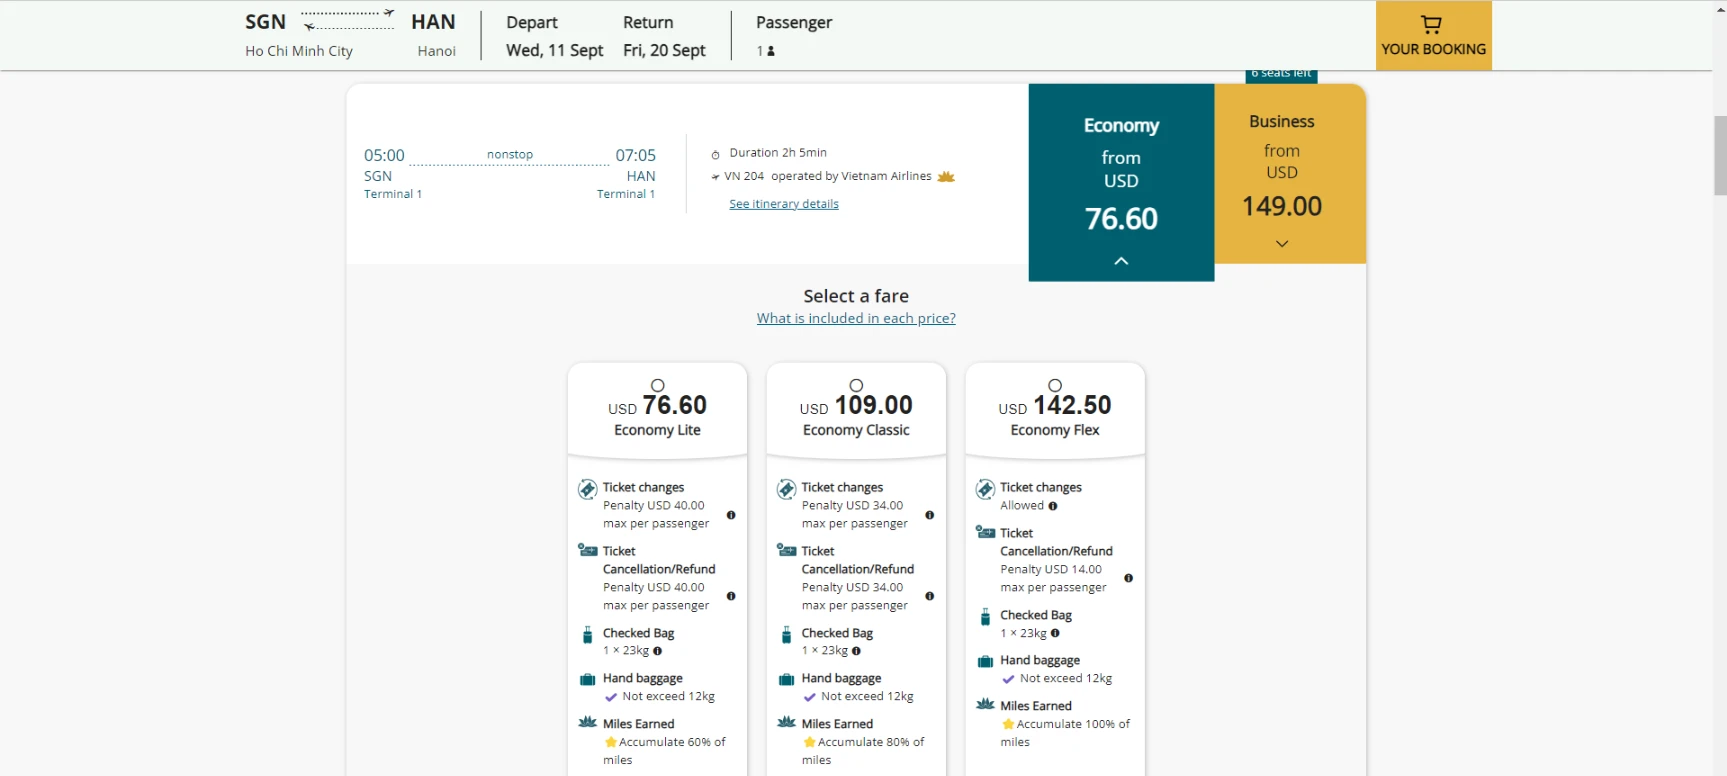Expand the Business fare chevron
1727x776 pixels.
(1282, 244)
